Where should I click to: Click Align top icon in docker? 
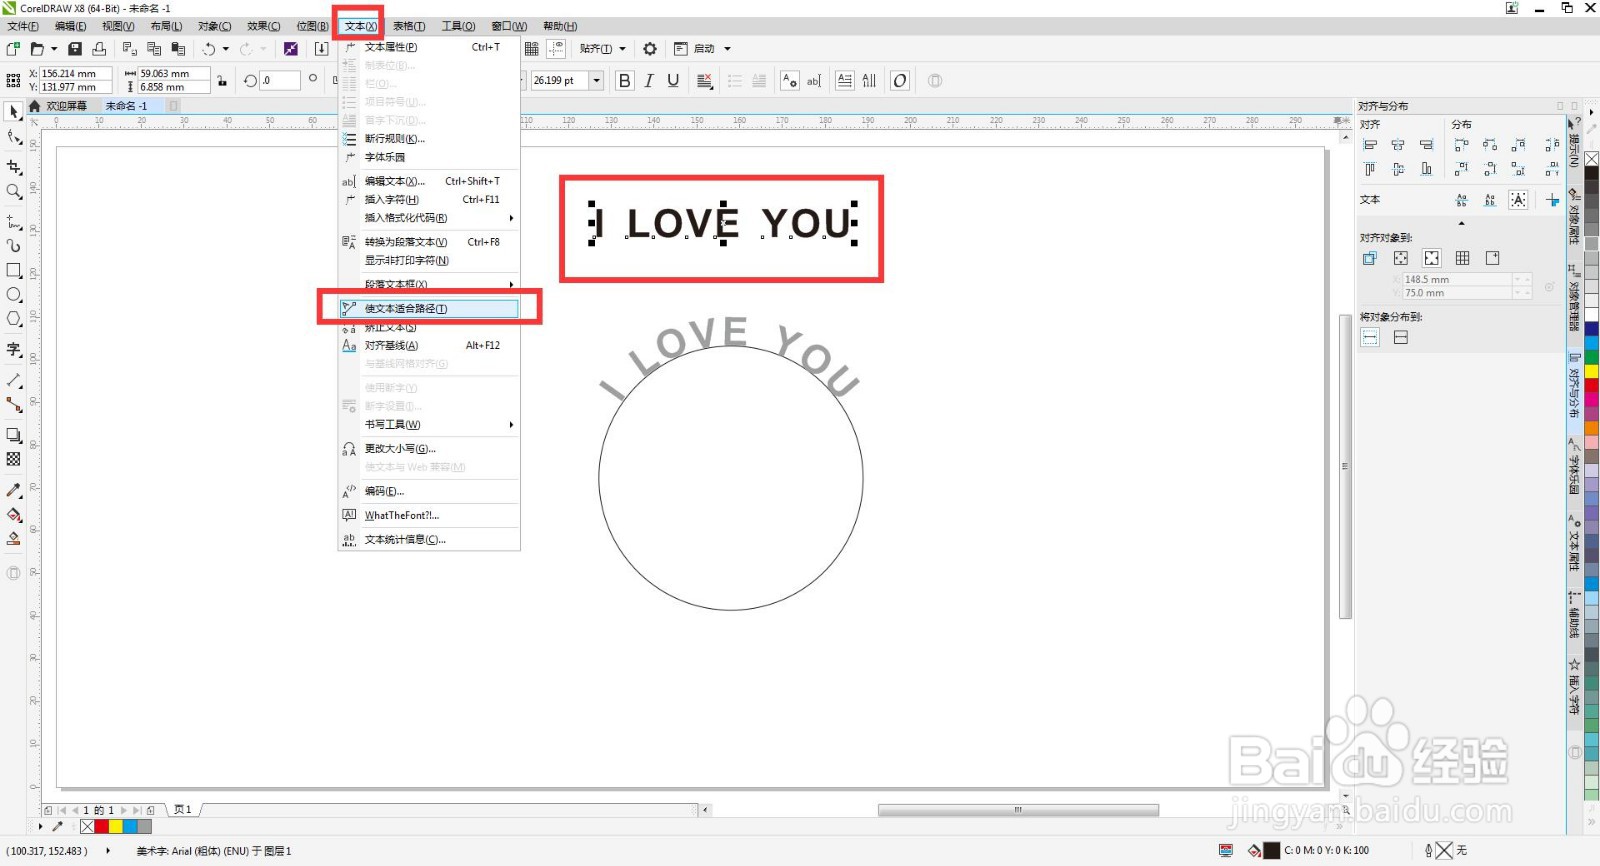(x=1370, y=169)
